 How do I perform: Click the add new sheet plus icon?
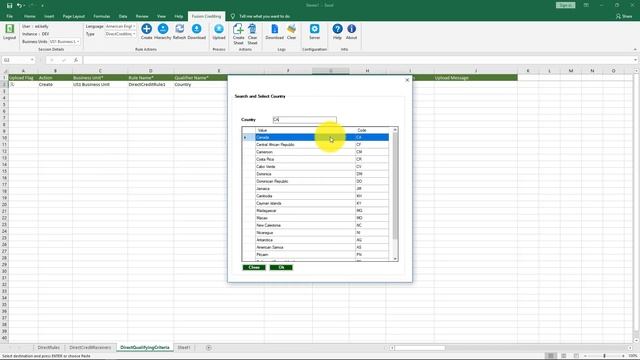tap(209, 348)
